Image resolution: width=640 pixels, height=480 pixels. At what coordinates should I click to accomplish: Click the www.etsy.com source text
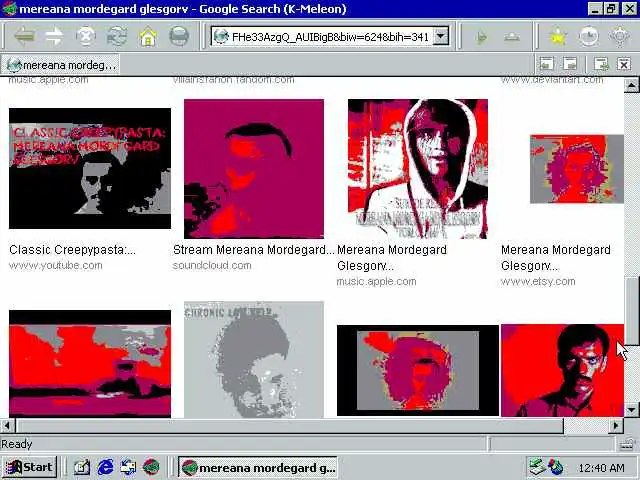click(538, 282)
